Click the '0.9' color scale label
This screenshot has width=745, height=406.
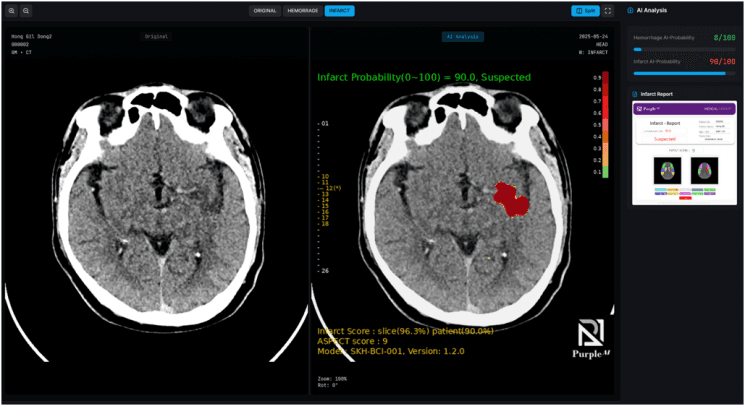tap(597, 77)
